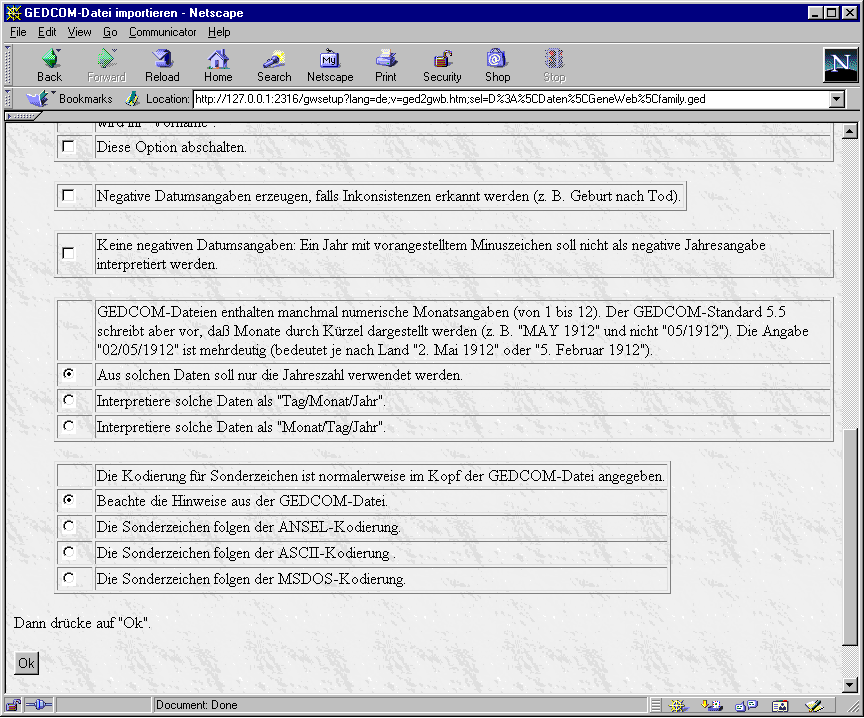Click the component bar grip handle
The height and width of the screenshot is (718, 864).
[656, 705]
